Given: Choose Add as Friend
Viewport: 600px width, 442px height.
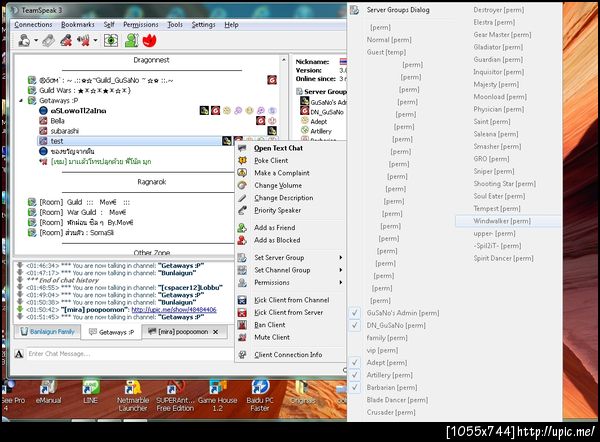Looking at the screenshot, I should [x=290, y=228].
